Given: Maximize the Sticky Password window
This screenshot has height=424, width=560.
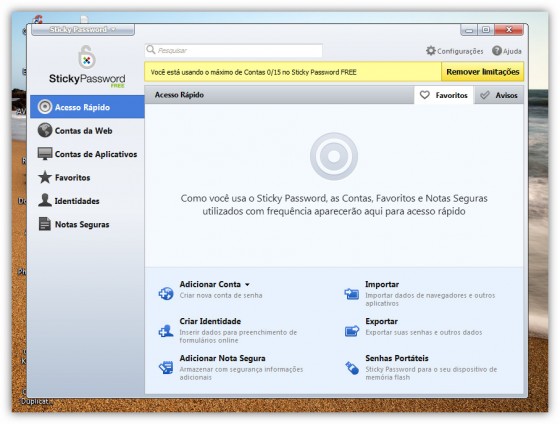Looking at the screenshot, I should [486, 30].
